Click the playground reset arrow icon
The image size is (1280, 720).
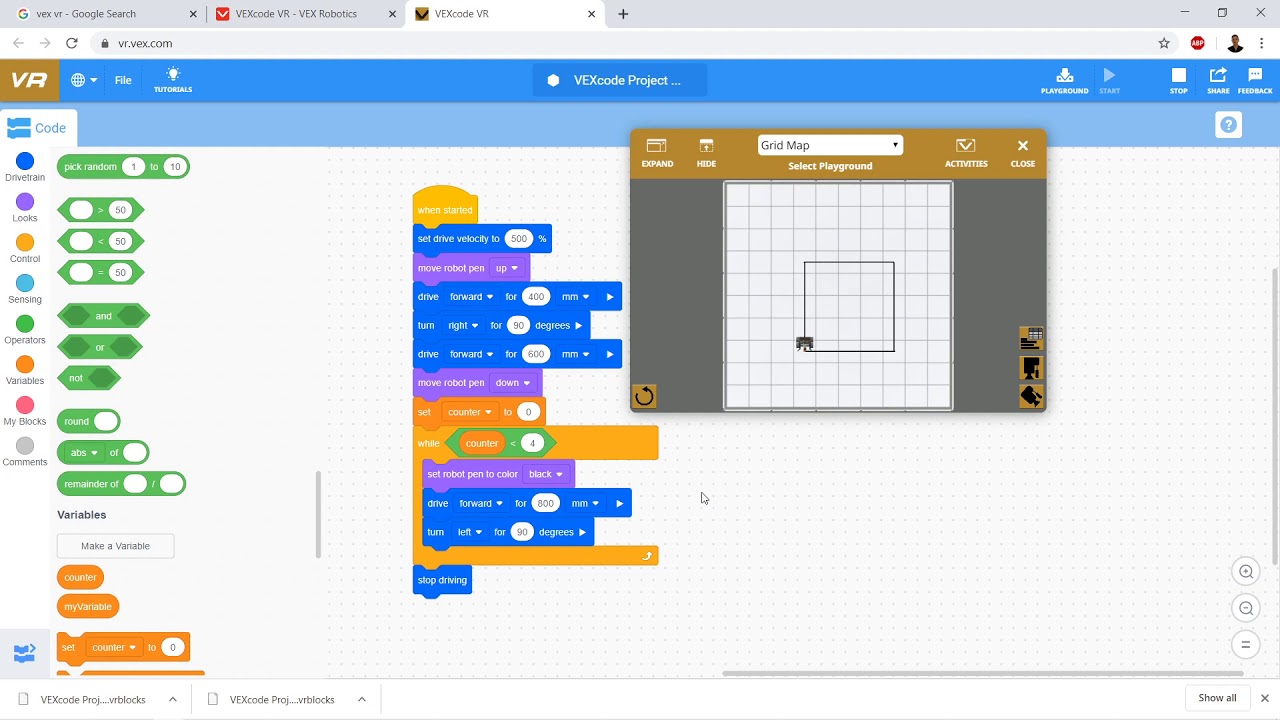coord(644,397)
